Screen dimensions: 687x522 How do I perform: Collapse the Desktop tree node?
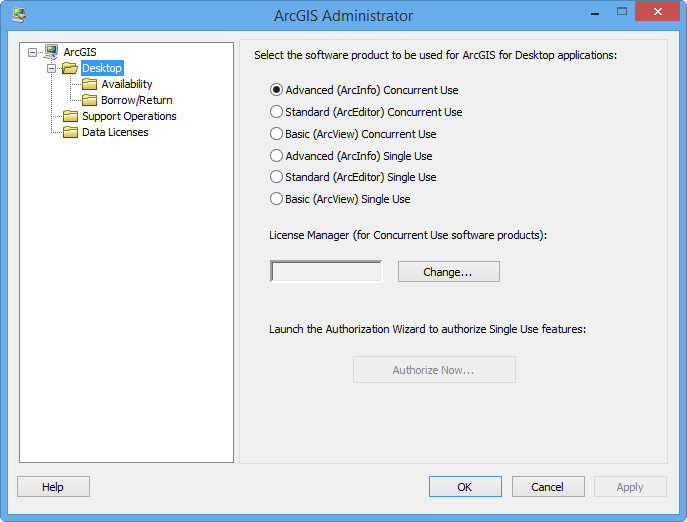[x=51, y=68]
